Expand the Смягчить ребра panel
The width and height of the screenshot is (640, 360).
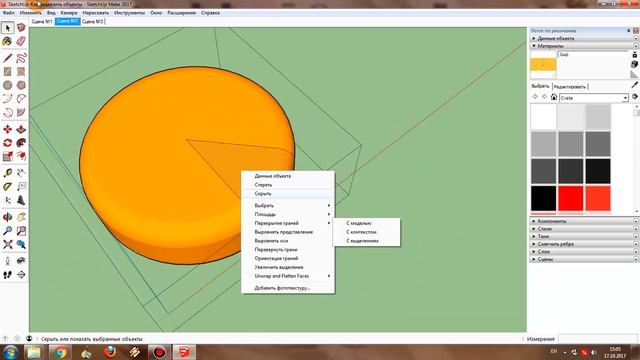point(583,244)
